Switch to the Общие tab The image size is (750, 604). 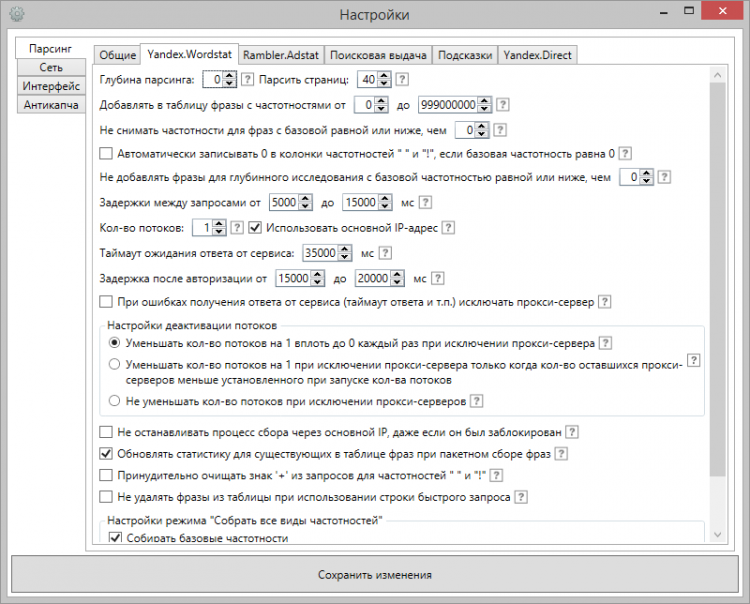118,55
